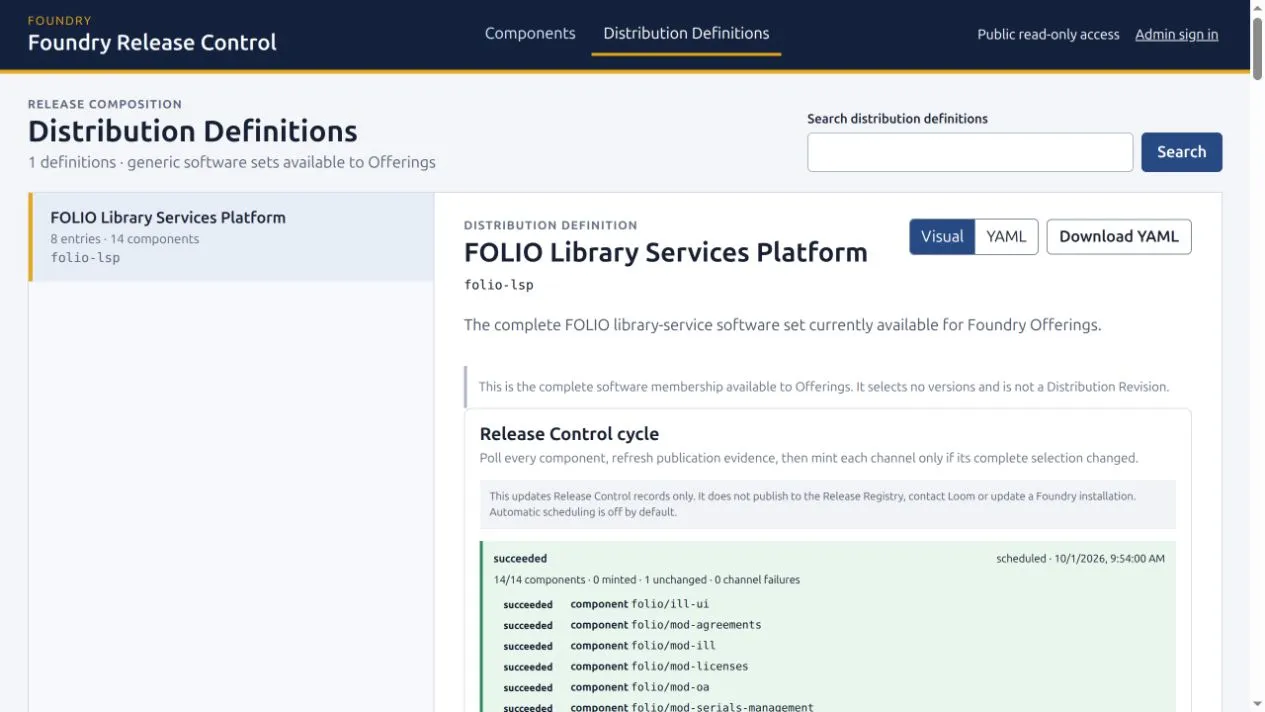The image size is (1265, 712).
Task: Click 'Poll every component' description text
Action: click(x=809, y=458)
